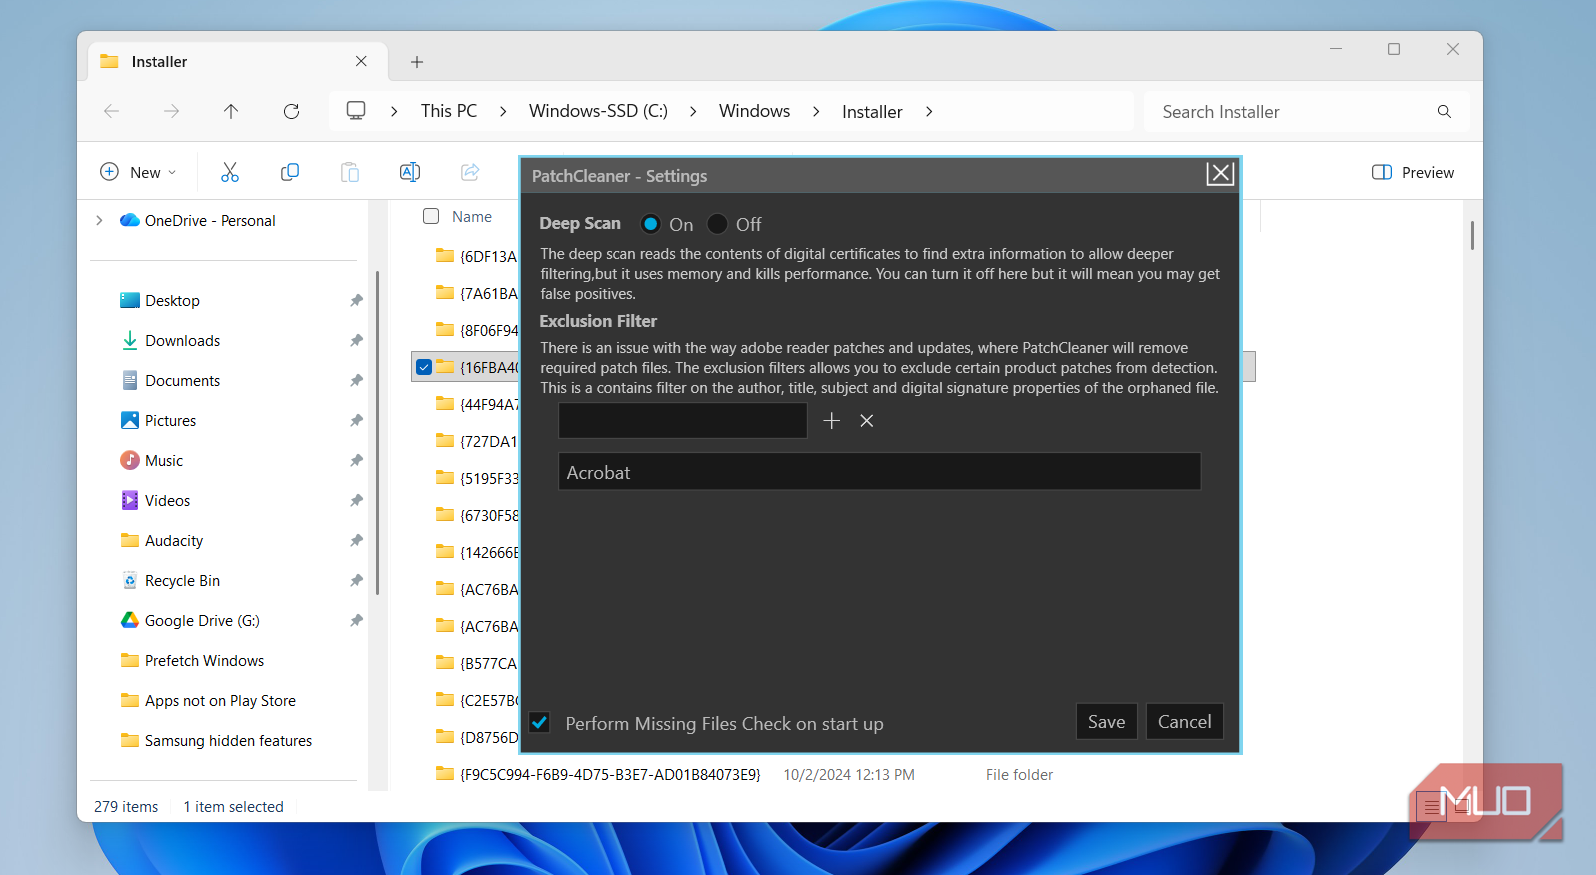The width and height of the screenshot is (1596, 875).
Task: Select the Installer window tab
Action: (x=237, y=62)
